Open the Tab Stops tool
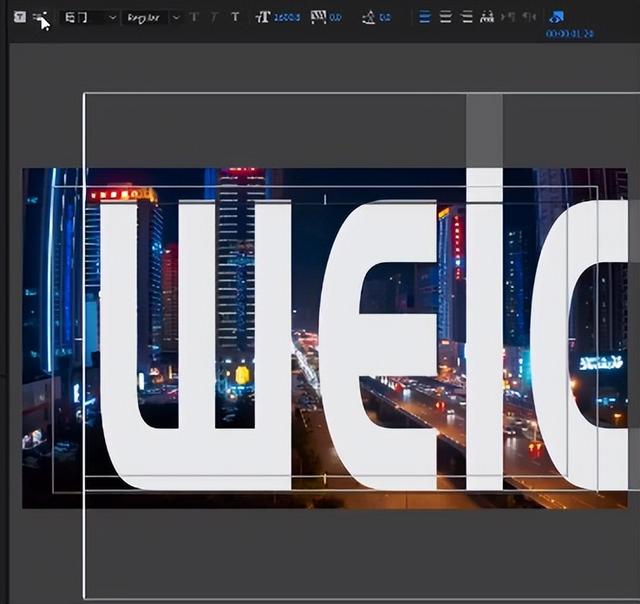 coord(487,17)
